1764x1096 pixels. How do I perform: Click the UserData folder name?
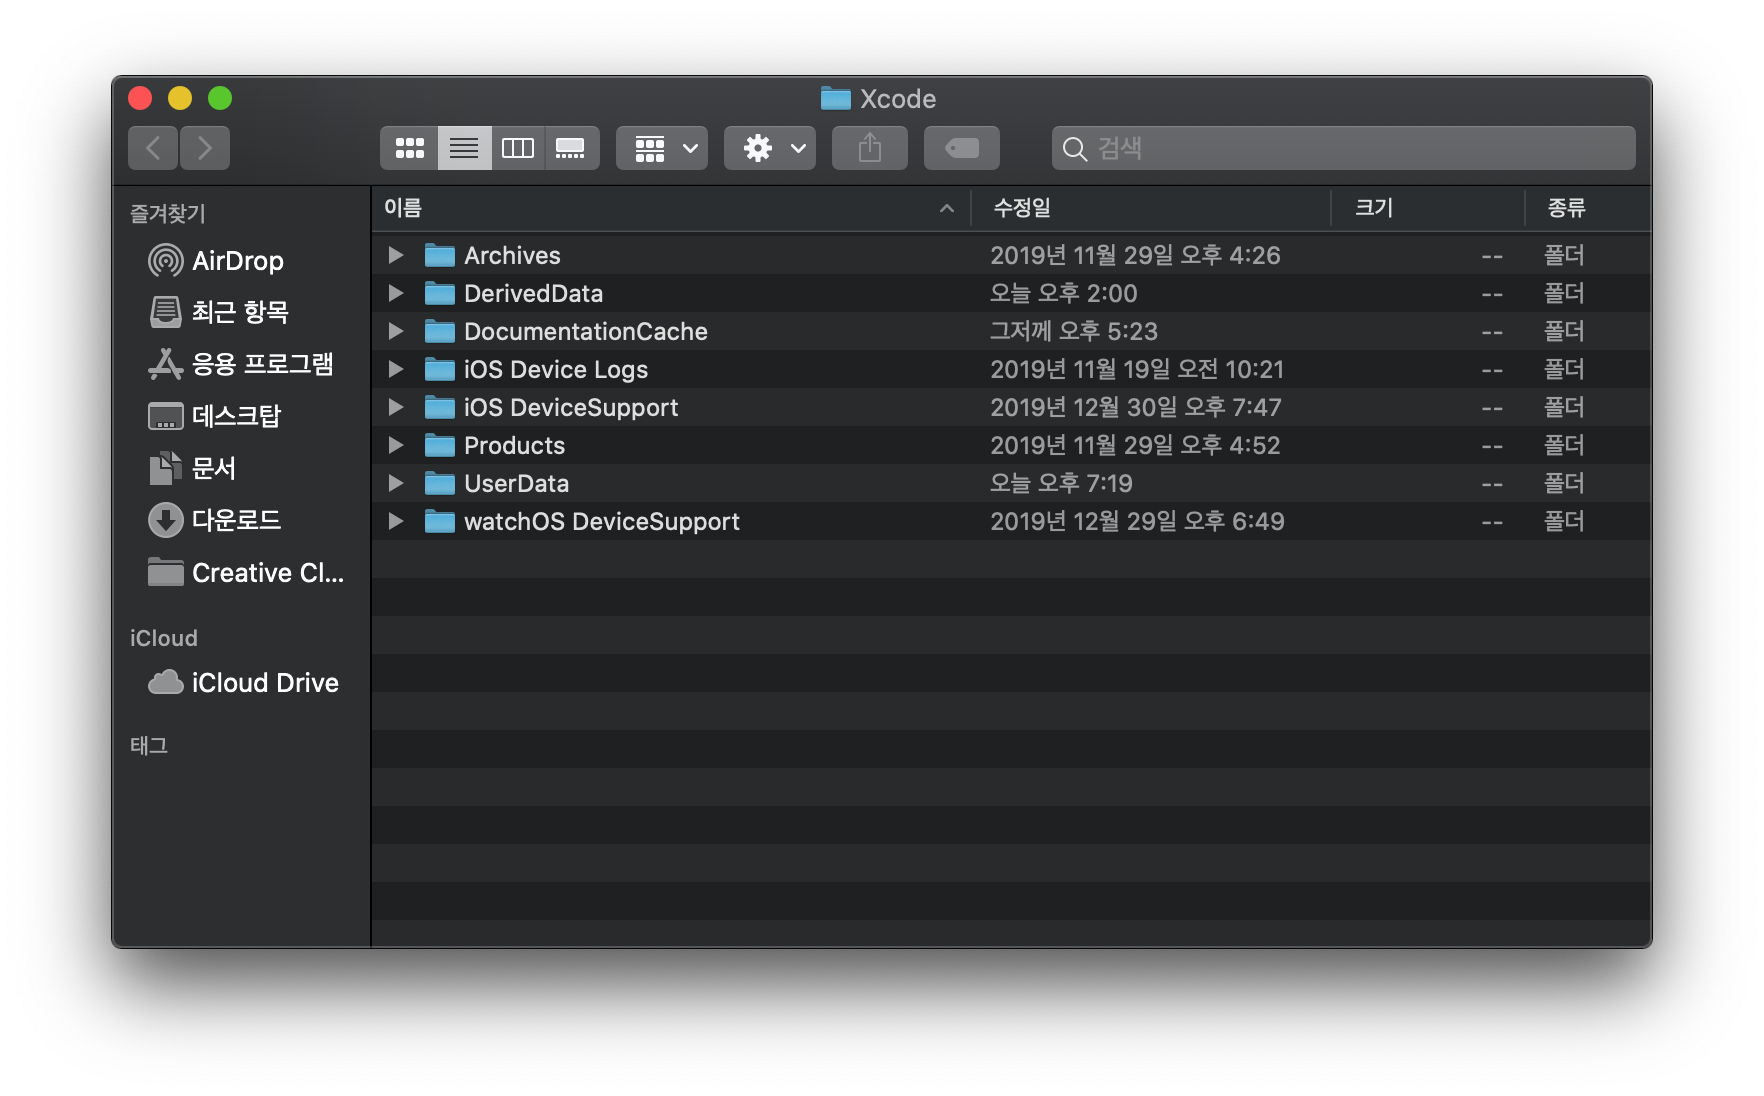pyautogui.click(x=516, y=483)
